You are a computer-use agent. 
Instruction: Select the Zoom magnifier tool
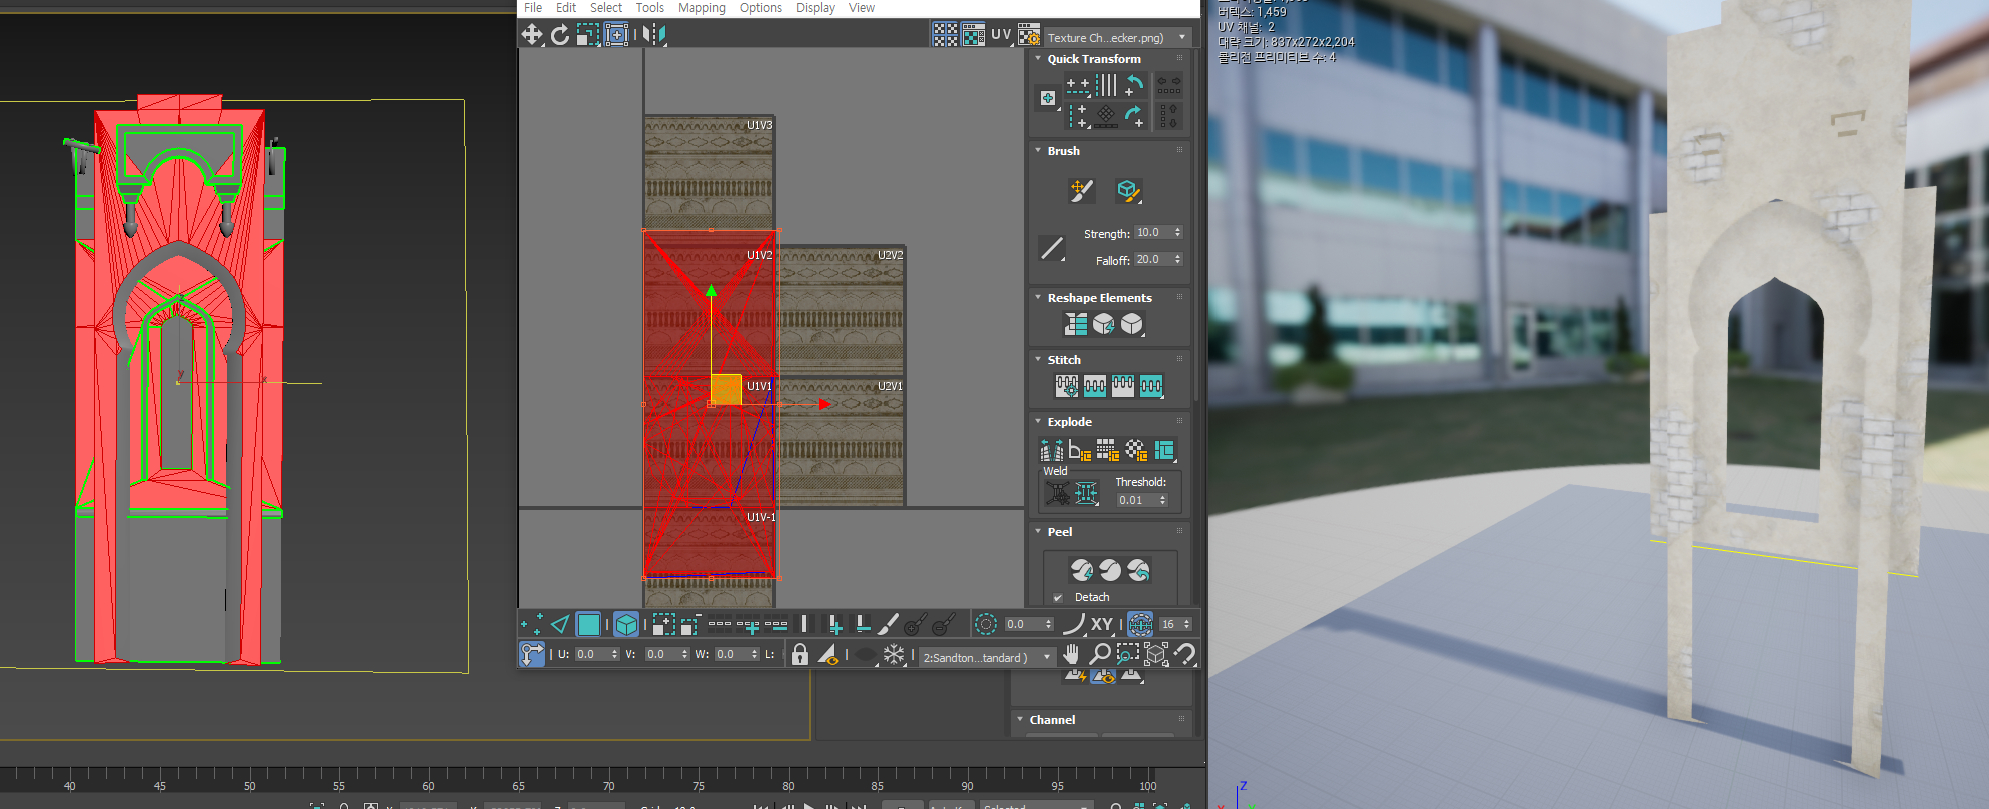1099,654
